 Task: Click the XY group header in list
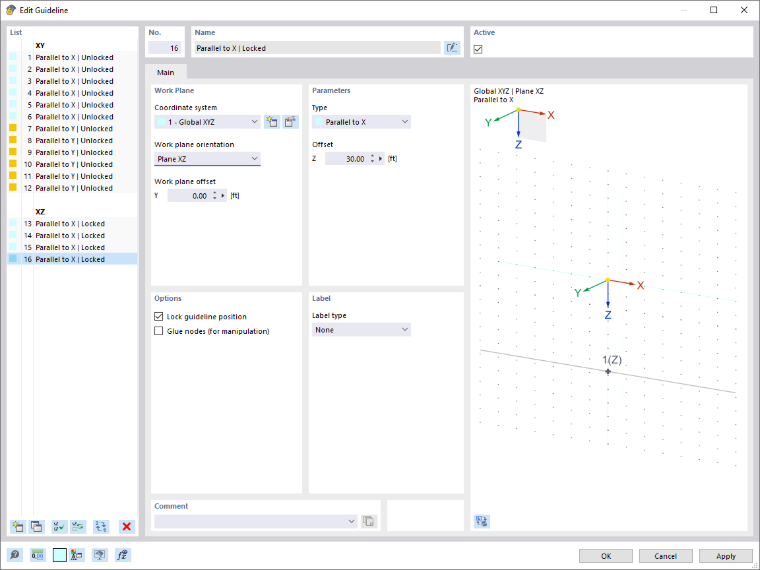point(40,45)
